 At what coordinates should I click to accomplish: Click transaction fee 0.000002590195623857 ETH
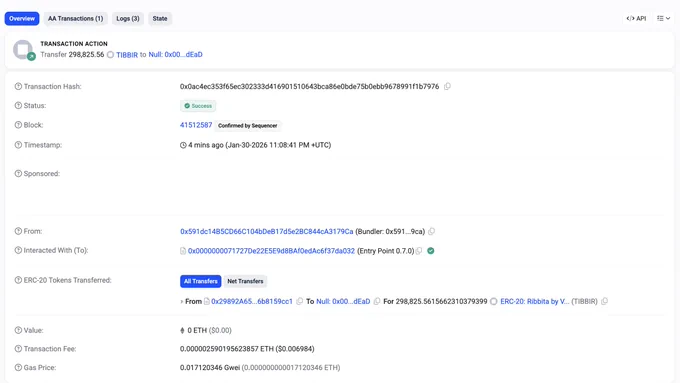tap(227, 349)
